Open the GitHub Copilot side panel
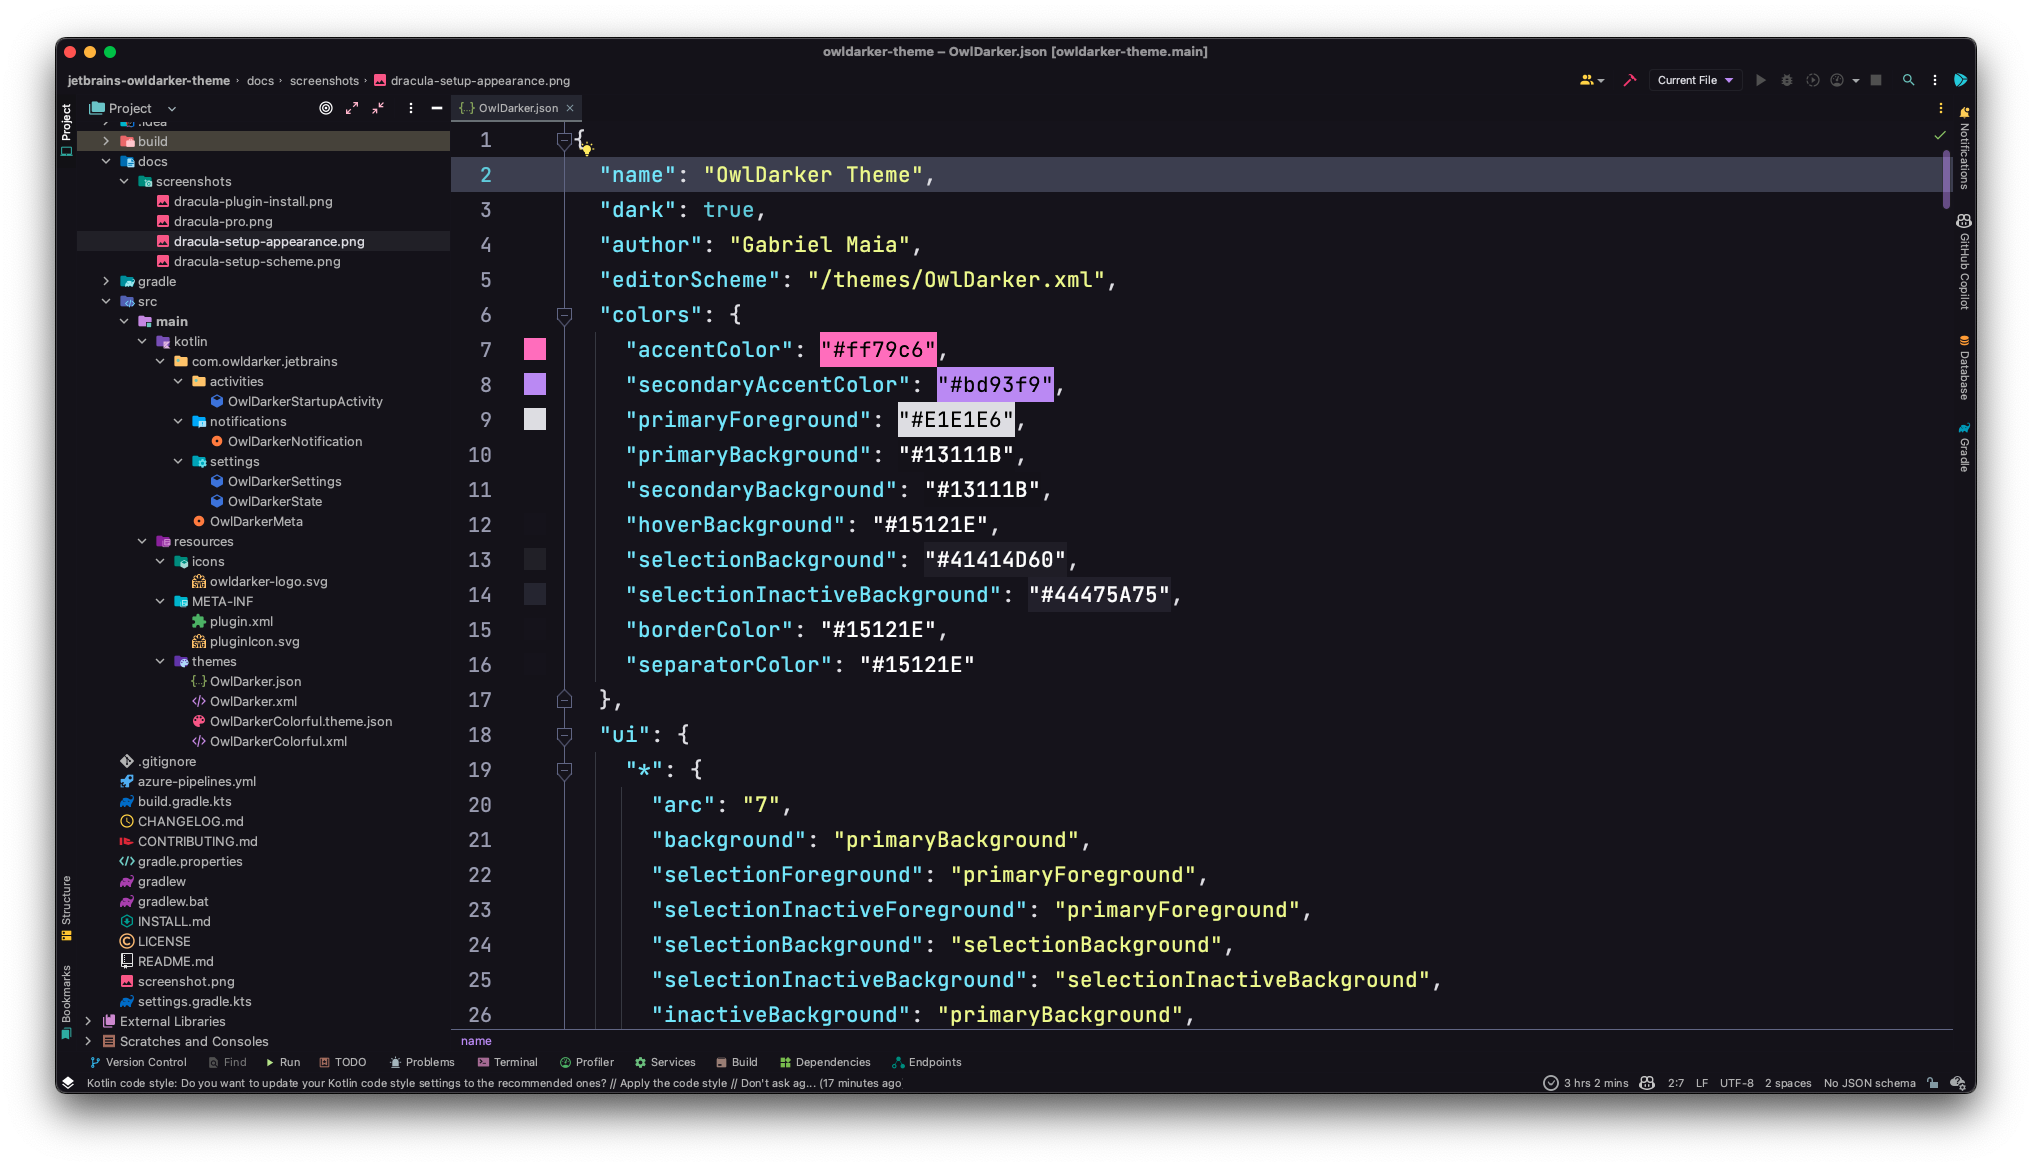 (x=1964, y=262)
